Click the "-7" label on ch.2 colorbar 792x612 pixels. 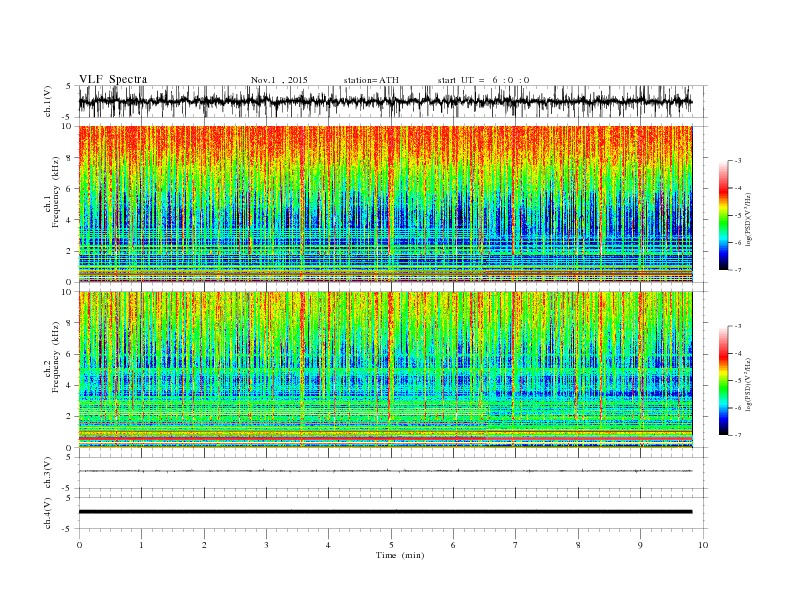738,435
